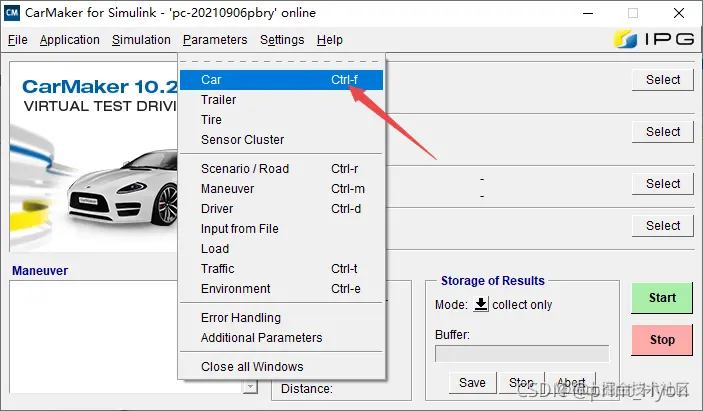This screenshot has width=703, height=411.
Task: Choose Trailer in the Parameters menu
Action: [x=282, y=100]
